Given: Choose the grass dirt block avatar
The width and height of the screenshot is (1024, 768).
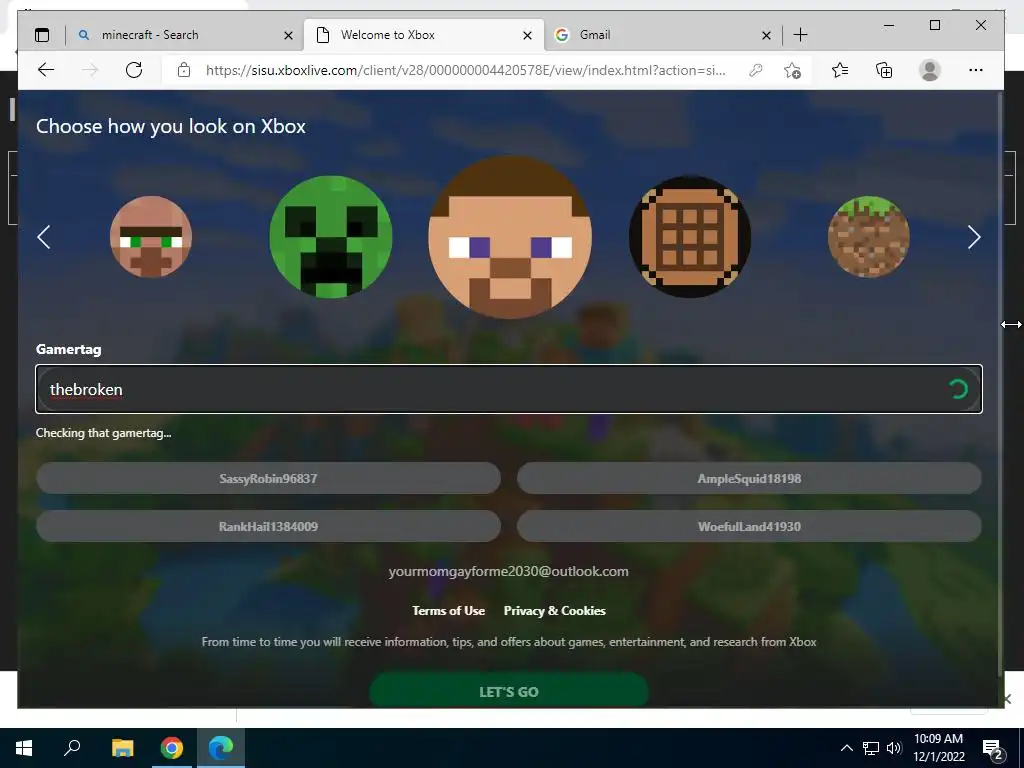Looking at the screenshot, I should tap(869, 236).
